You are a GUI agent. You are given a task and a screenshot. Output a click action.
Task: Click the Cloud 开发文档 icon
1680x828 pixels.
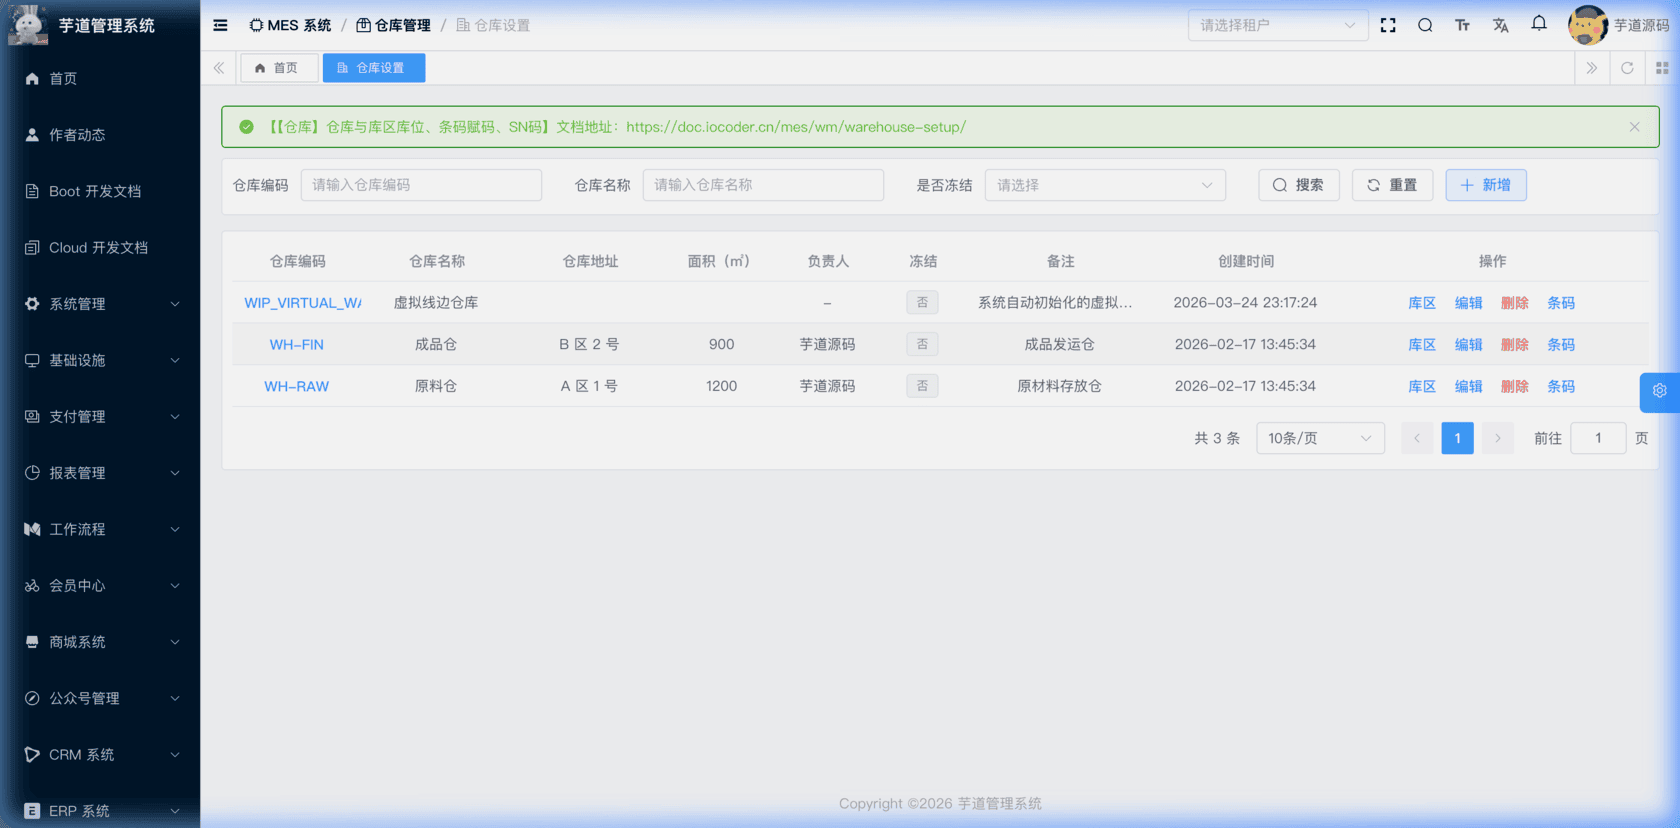coord(32,247)
